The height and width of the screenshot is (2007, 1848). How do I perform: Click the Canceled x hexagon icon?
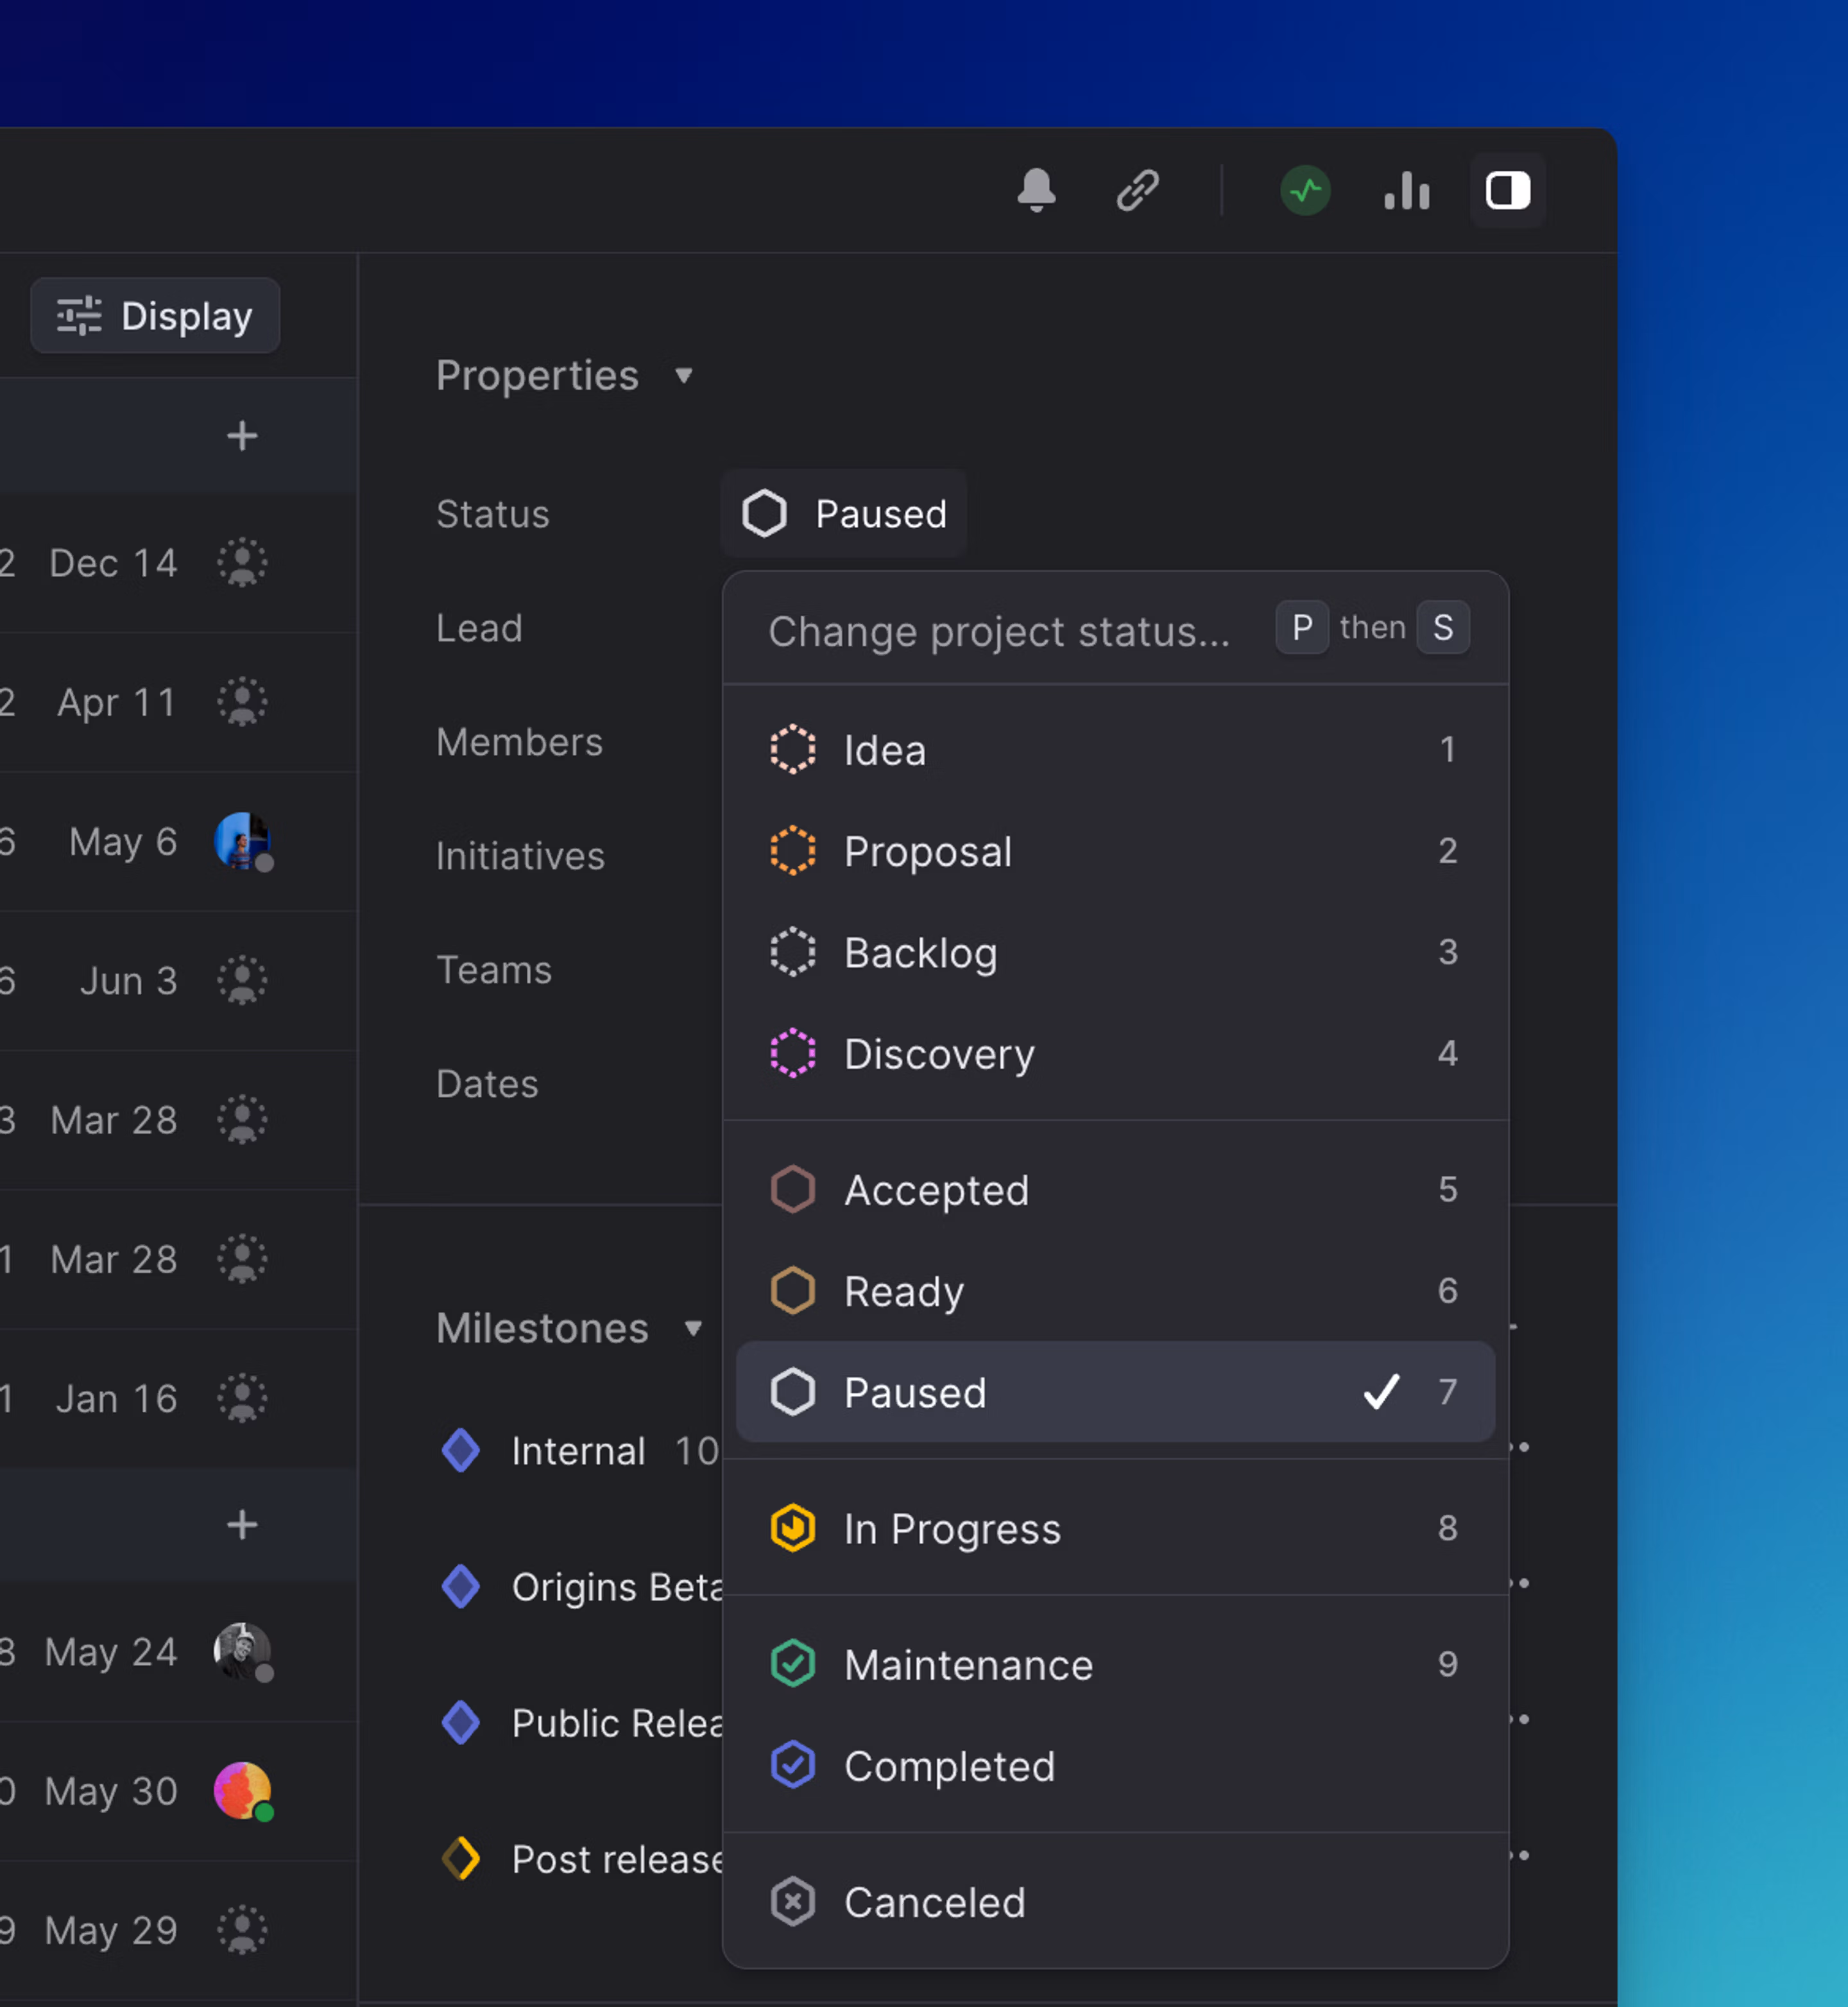coord(792,1901)
